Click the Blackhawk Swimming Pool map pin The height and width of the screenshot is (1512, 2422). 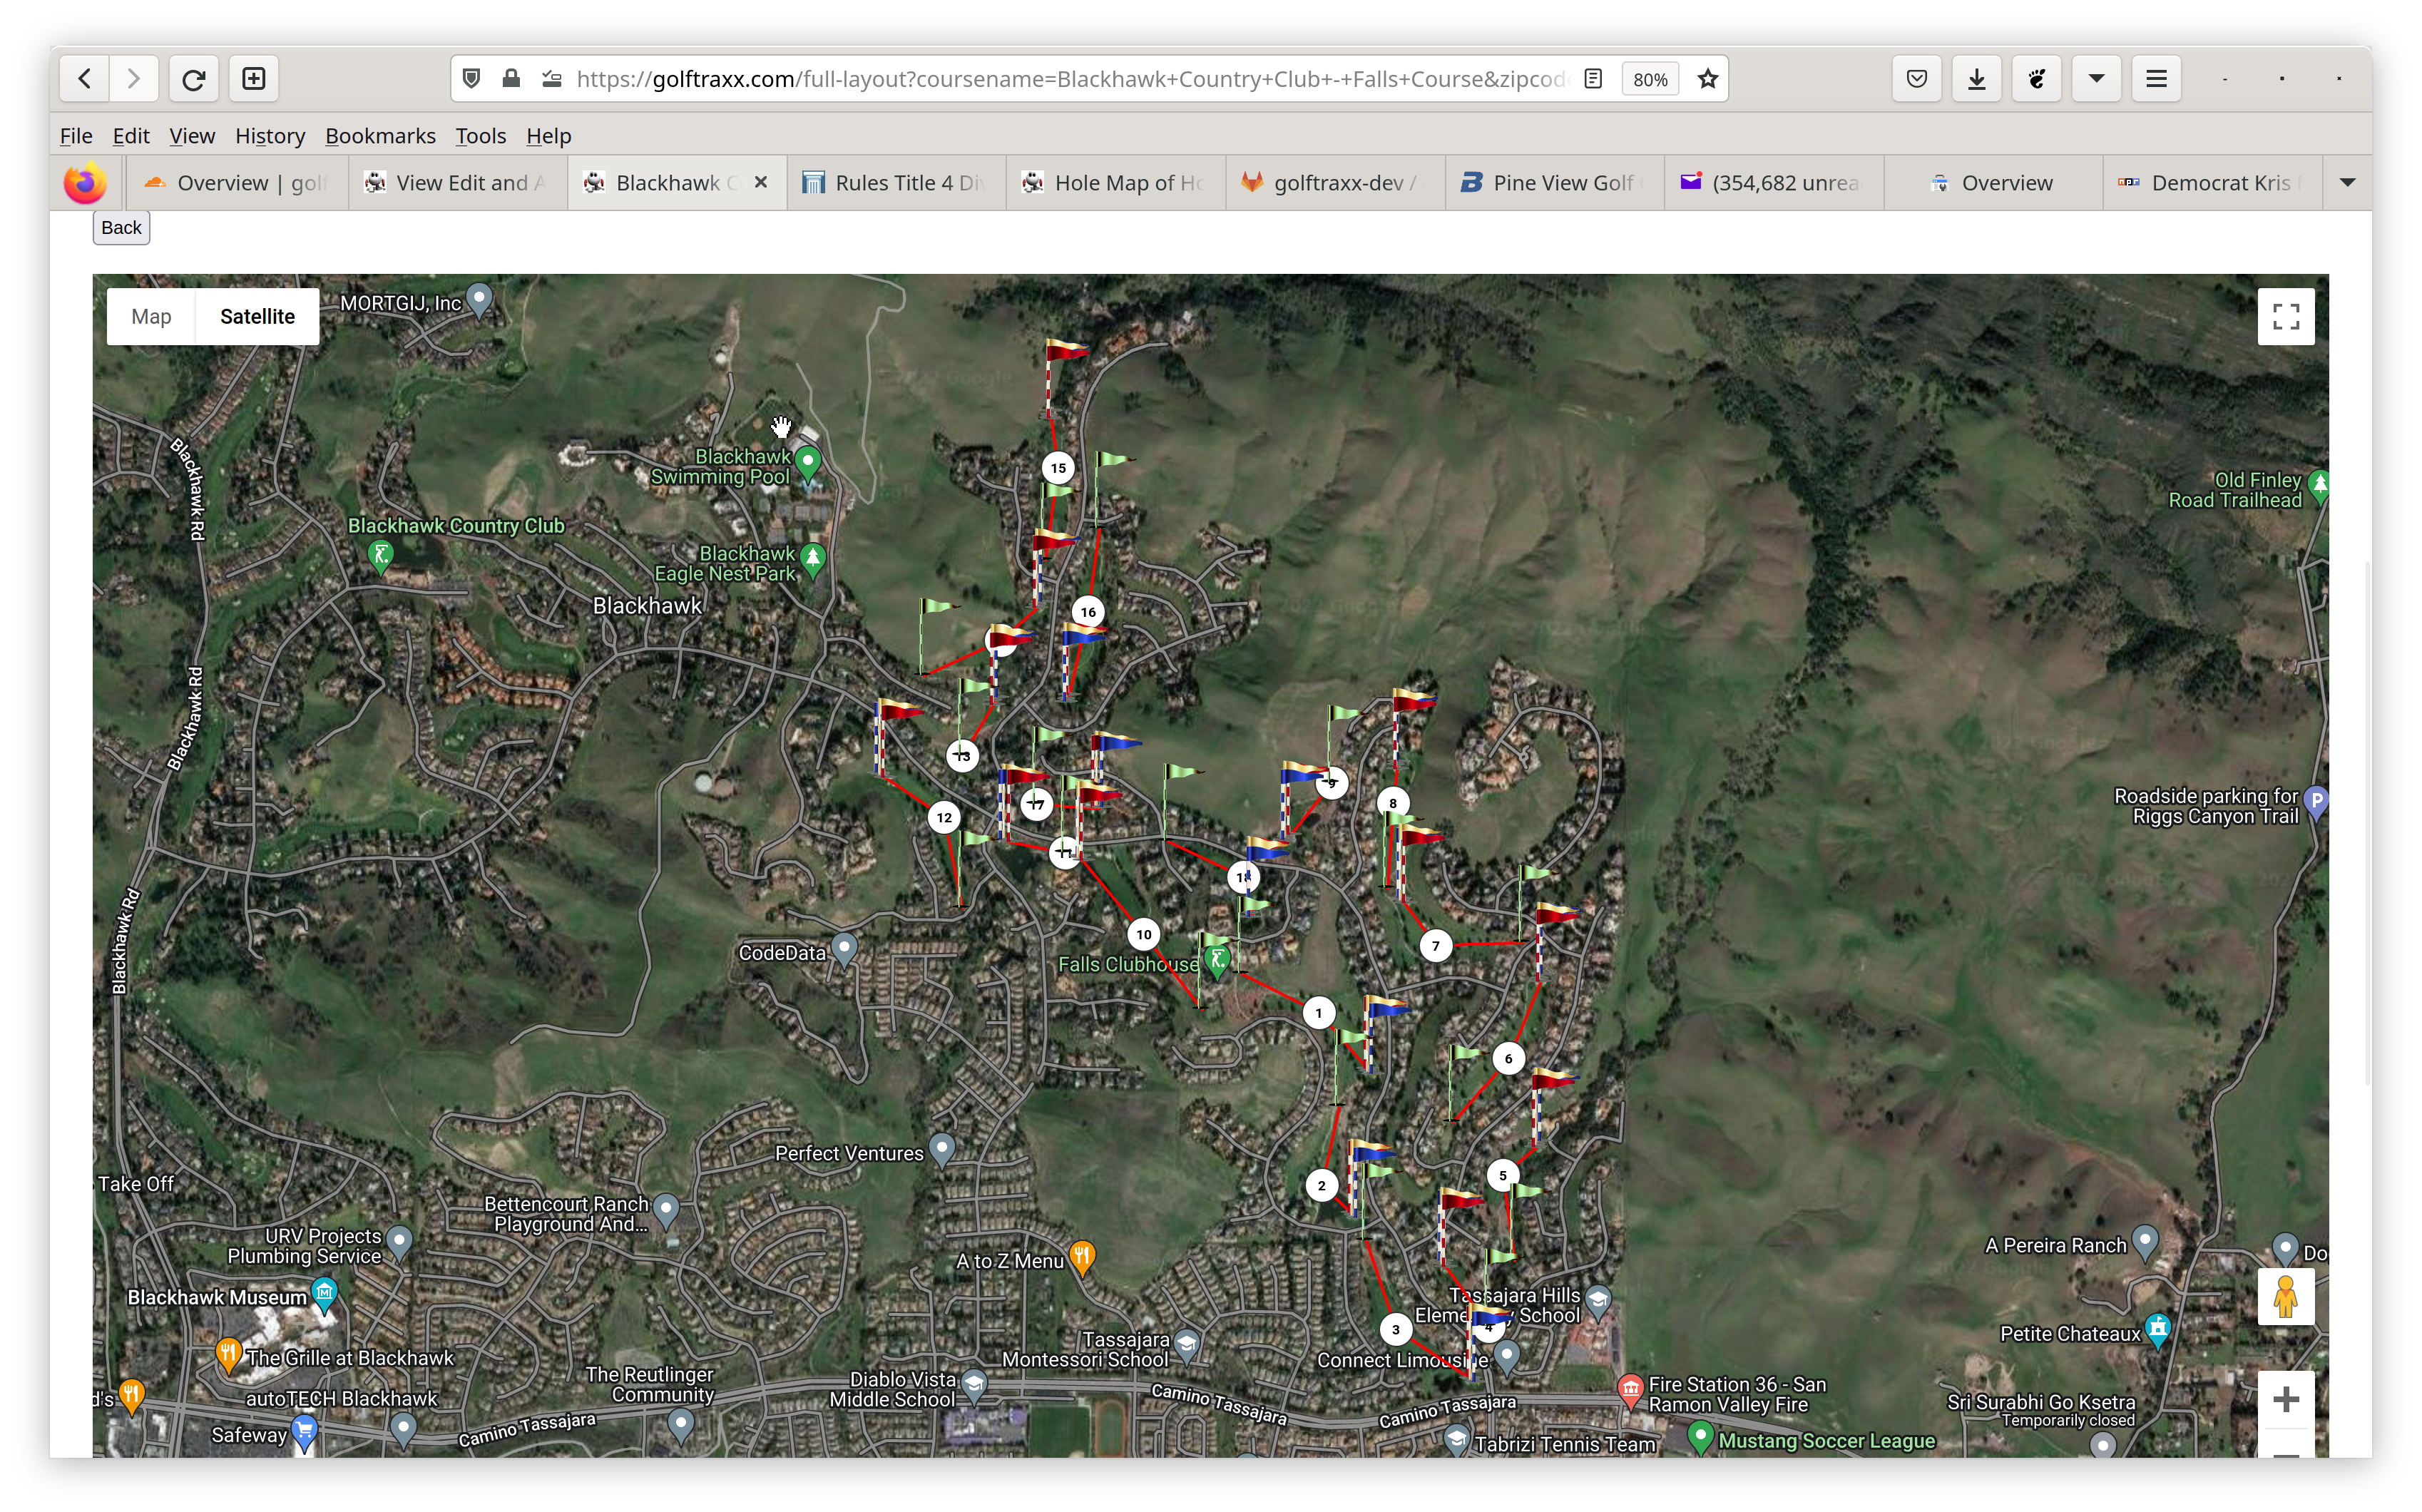(808, 463)
